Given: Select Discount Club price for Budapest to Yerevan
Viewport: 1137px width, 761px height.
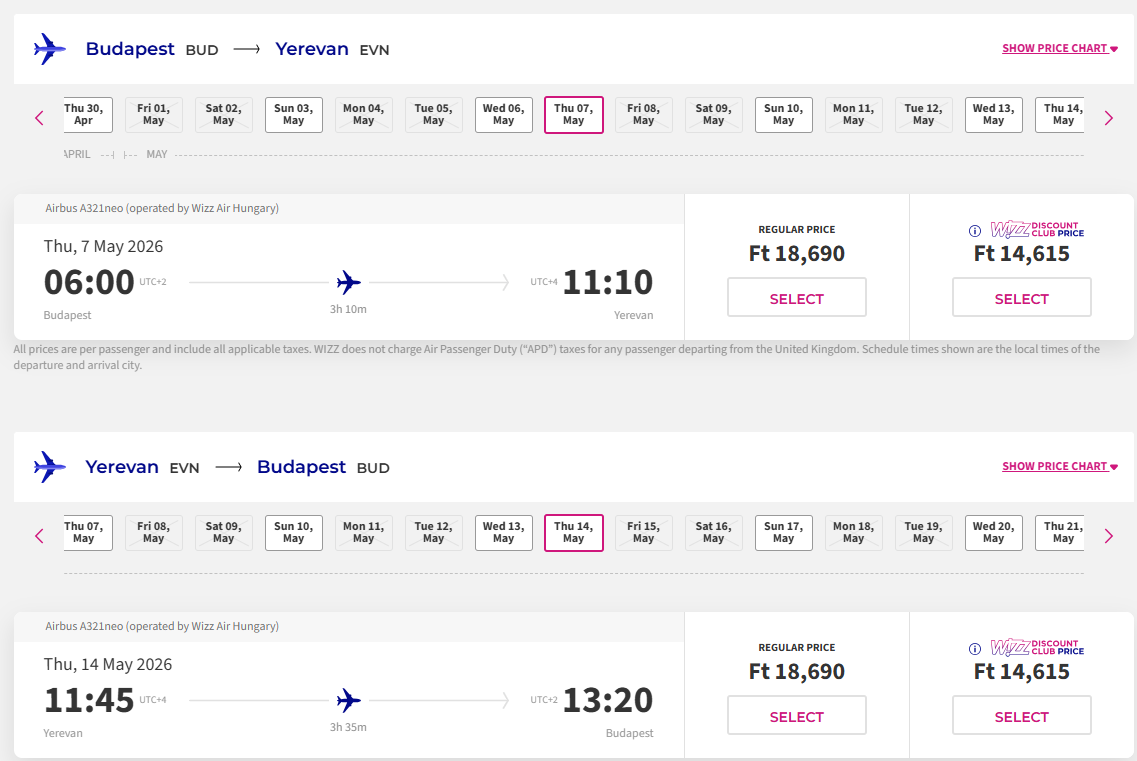Looking at the screenshot, I should coord(1021,298).
